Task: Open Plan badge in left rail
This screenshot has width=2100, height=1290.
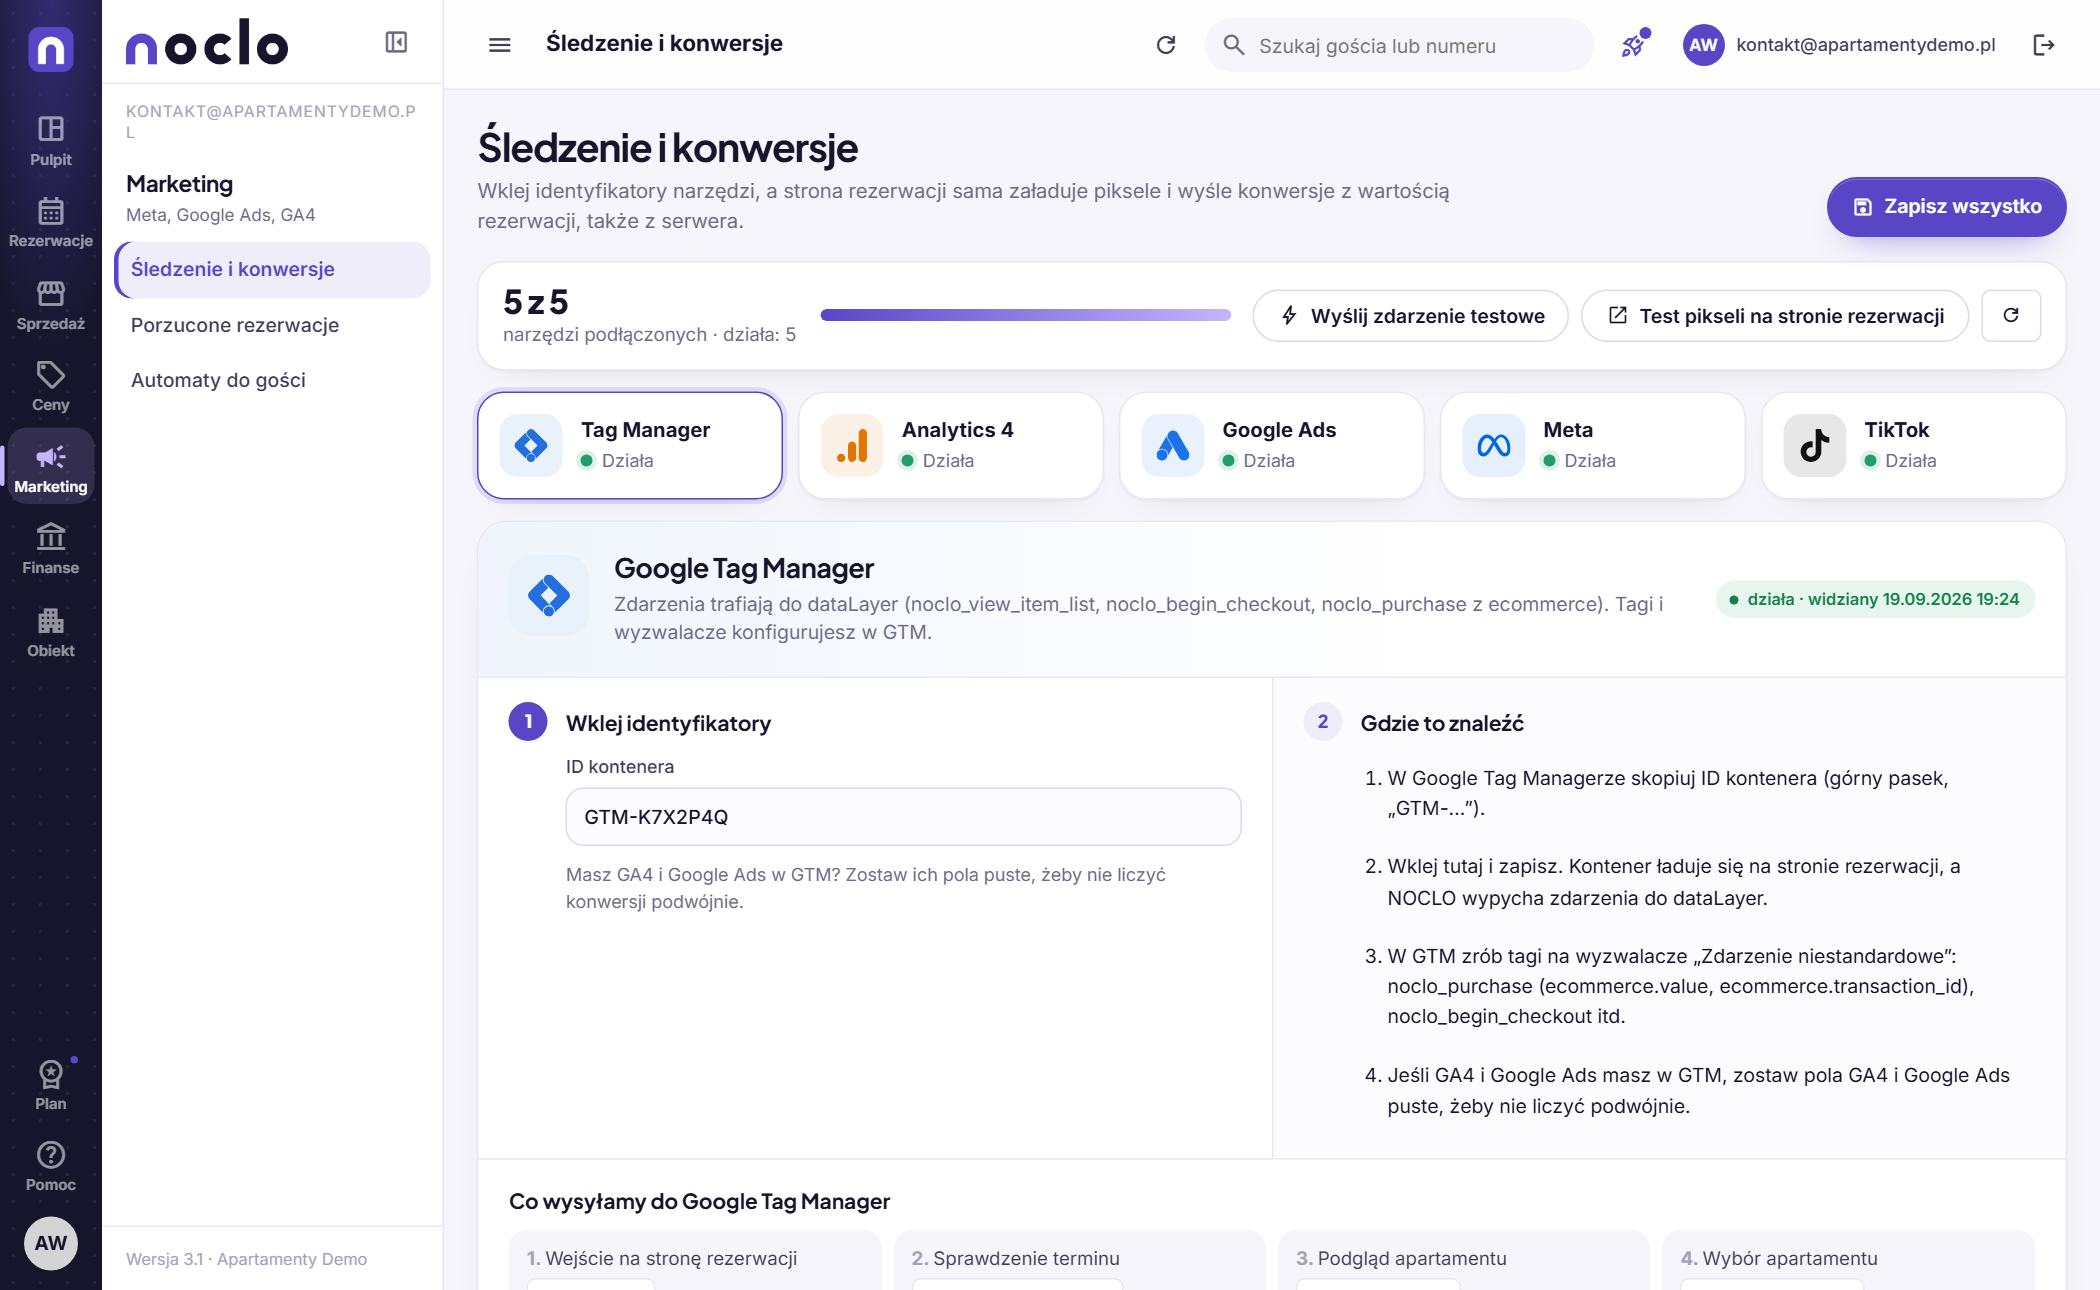Action: [x=51, y=1086]
